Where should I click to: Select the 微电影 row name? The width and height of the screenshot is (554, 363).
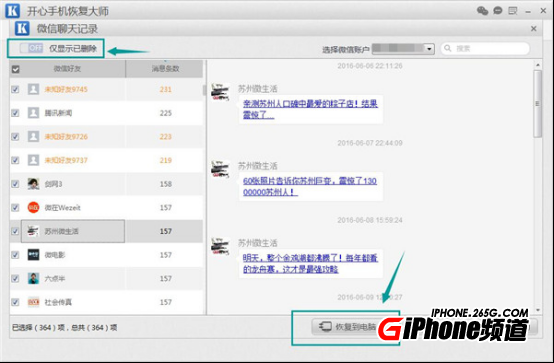pos(55,255)
